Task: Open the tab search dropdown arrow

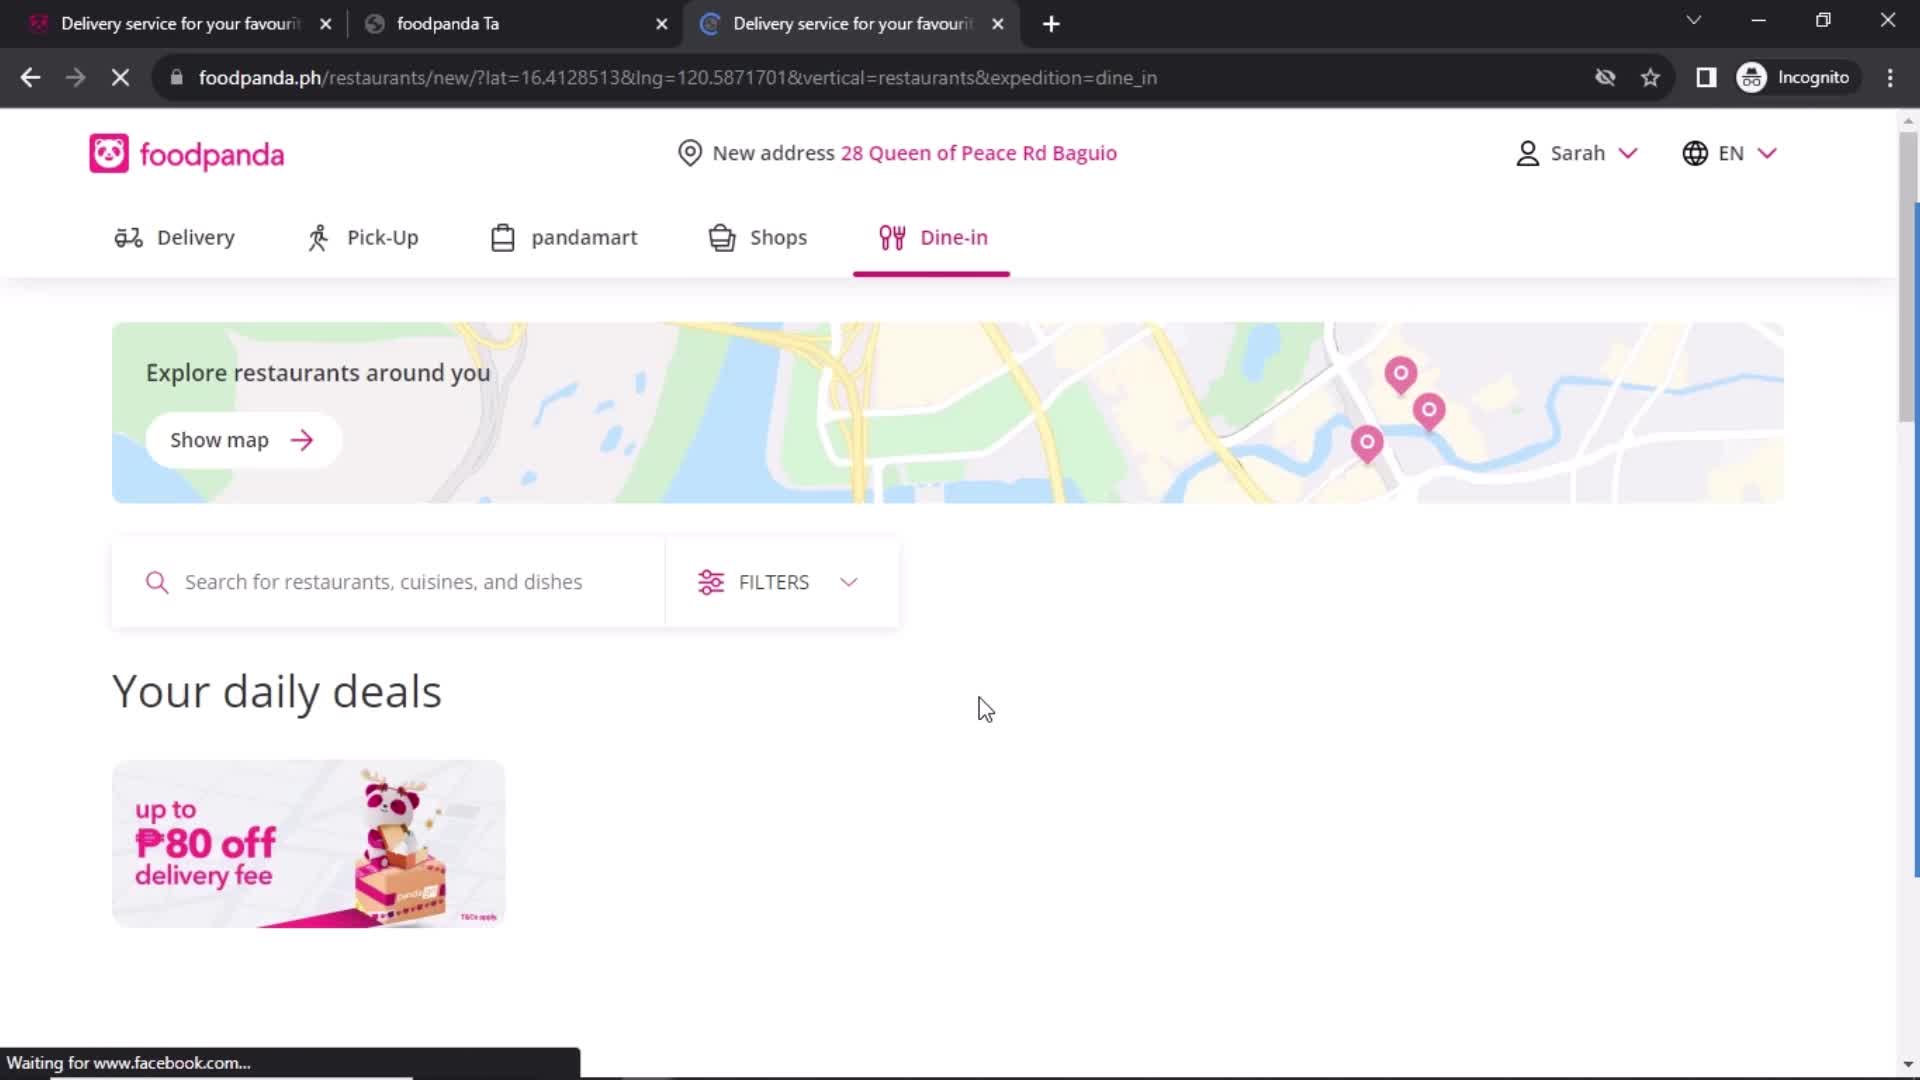Action: pos(1693,20)
